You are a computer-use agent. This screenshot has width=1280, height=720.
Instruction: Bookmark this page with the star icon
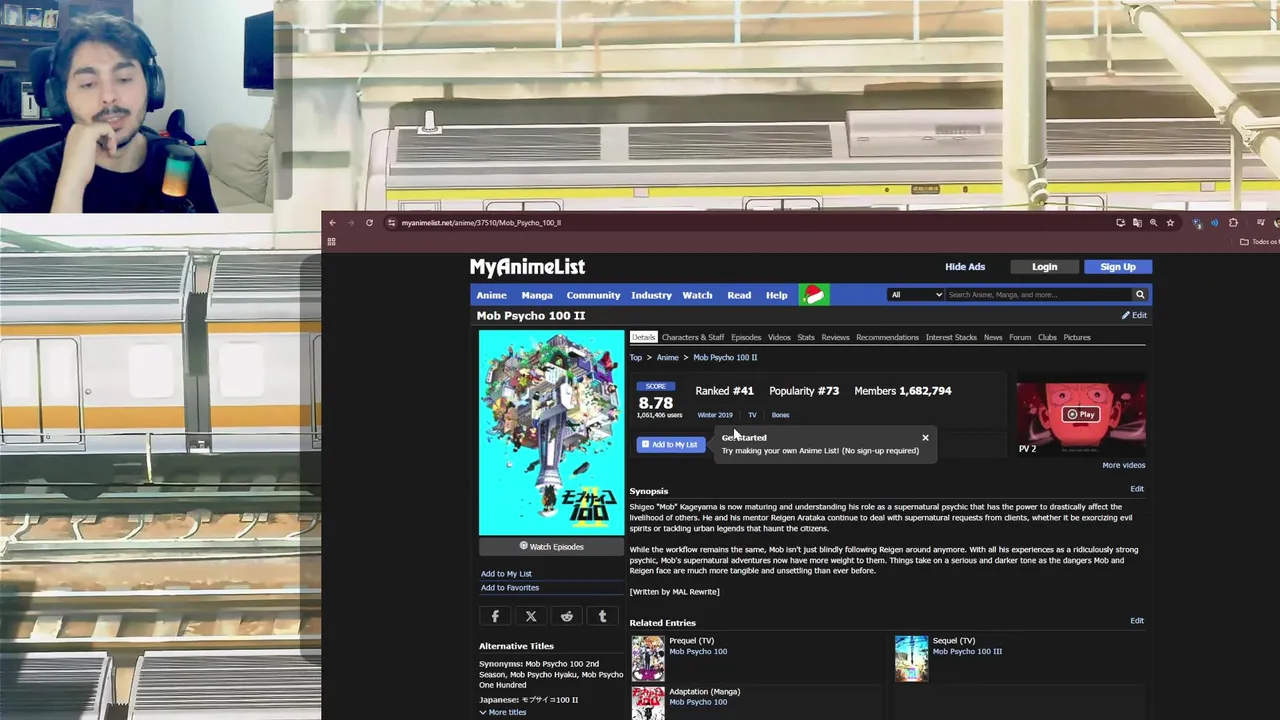pos(1170,223)
